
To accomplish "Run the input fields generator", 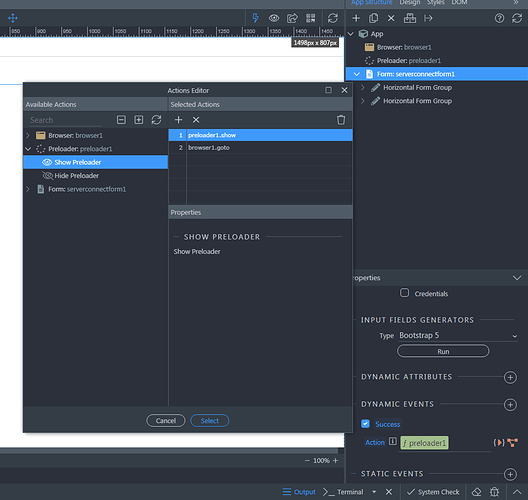I will [x=443, y=351].
